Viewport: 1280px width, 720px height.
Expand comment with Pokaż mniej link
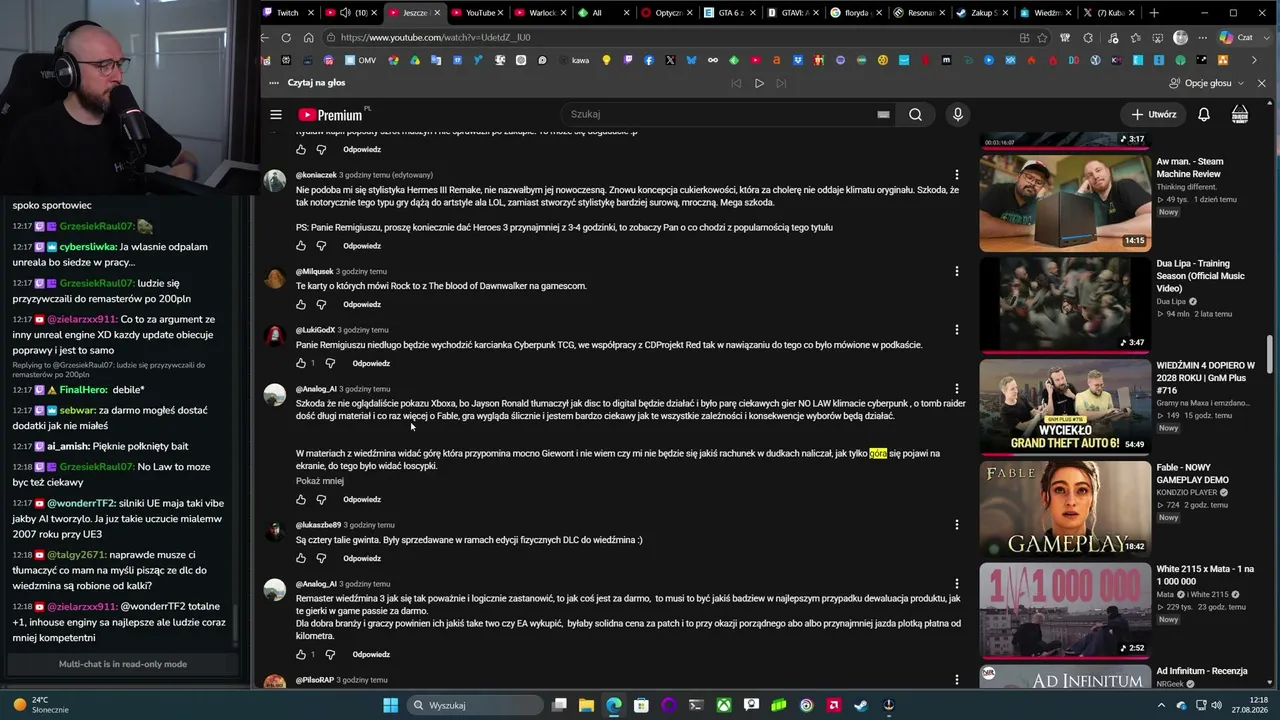point(320,481)
